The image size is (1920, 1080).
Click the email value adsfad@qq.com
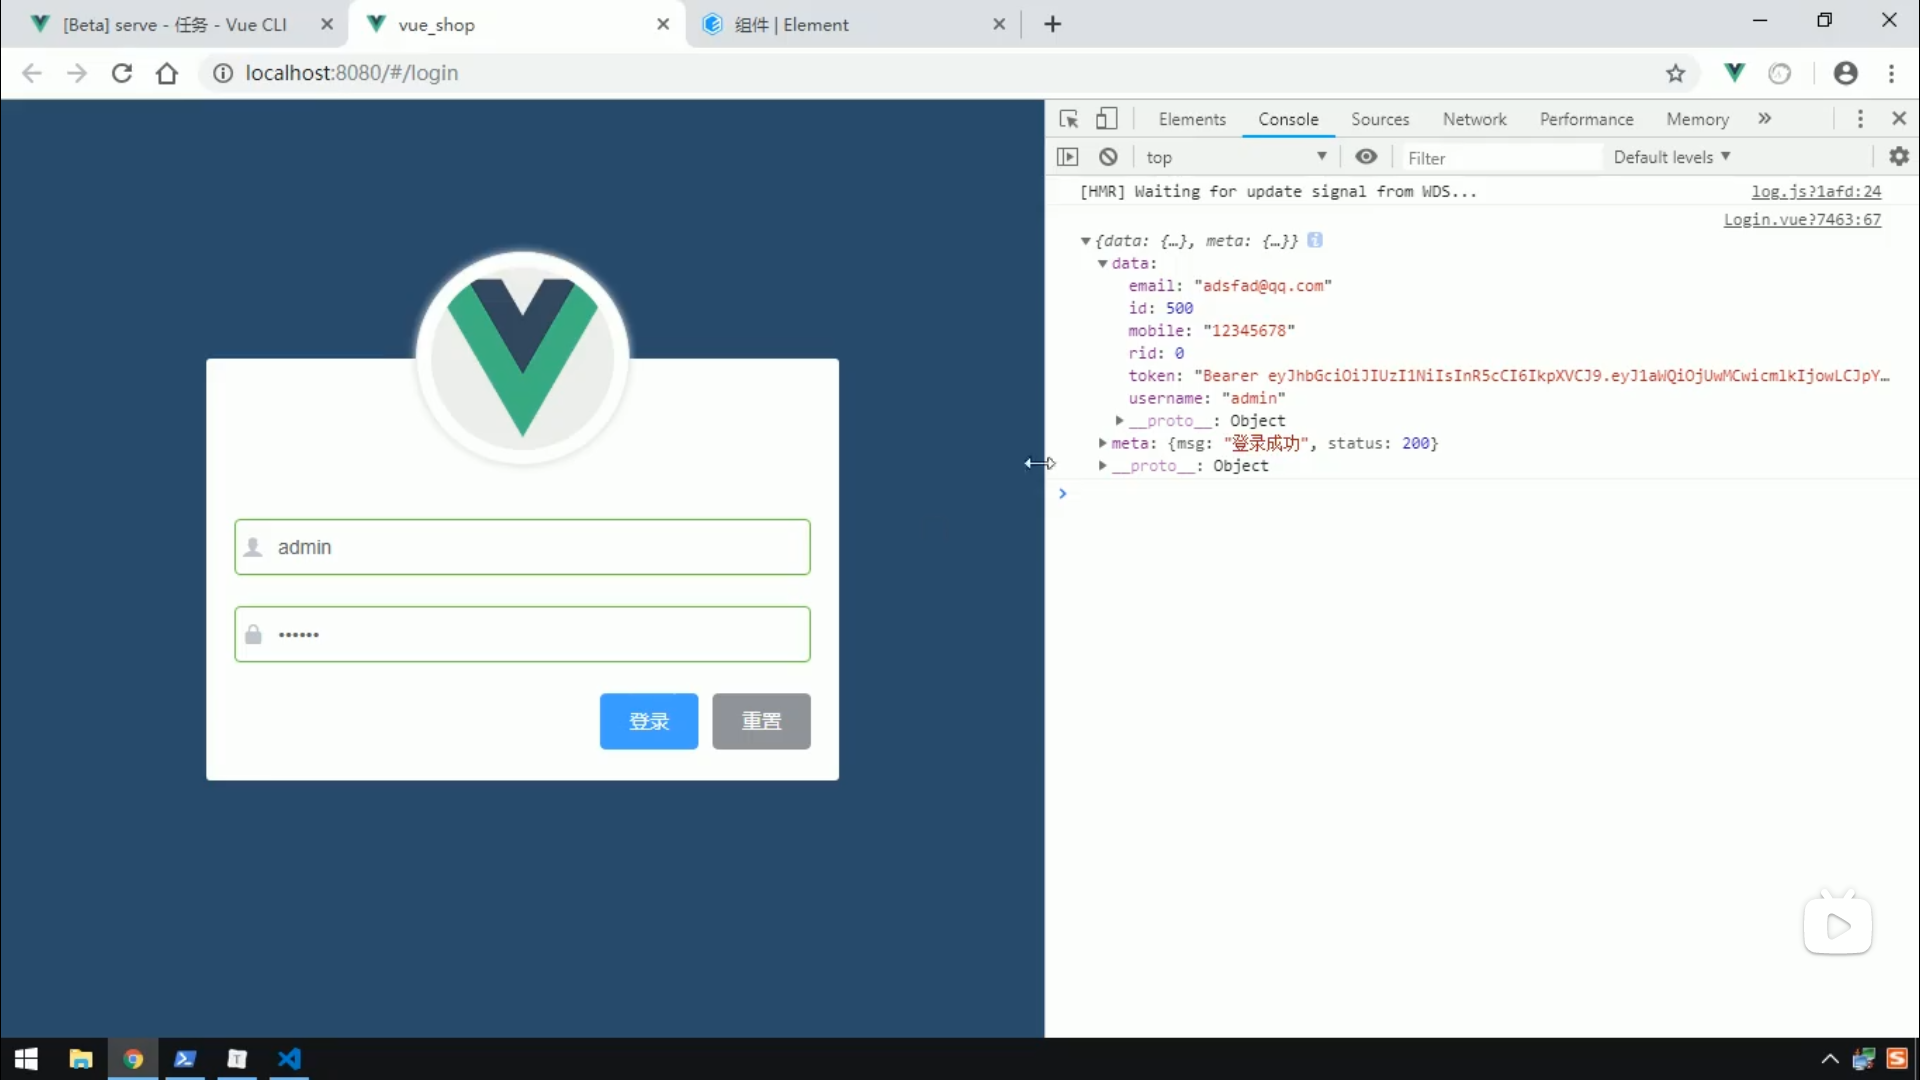(1263, 286)
